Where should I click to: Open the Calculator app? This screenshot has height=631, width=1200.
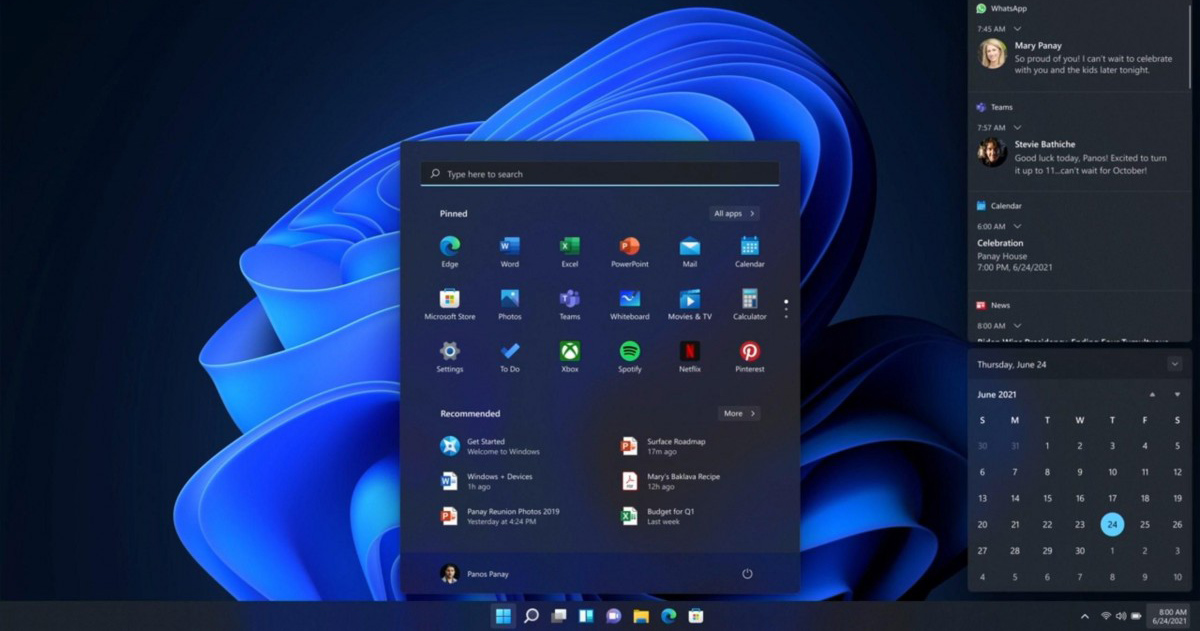point(750,304)
